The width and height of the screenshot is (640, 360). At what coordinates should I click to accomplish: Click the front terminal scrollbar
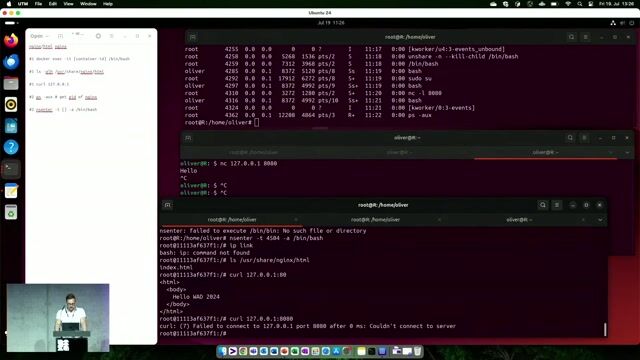pyautogui.click(x=605, y=329)
